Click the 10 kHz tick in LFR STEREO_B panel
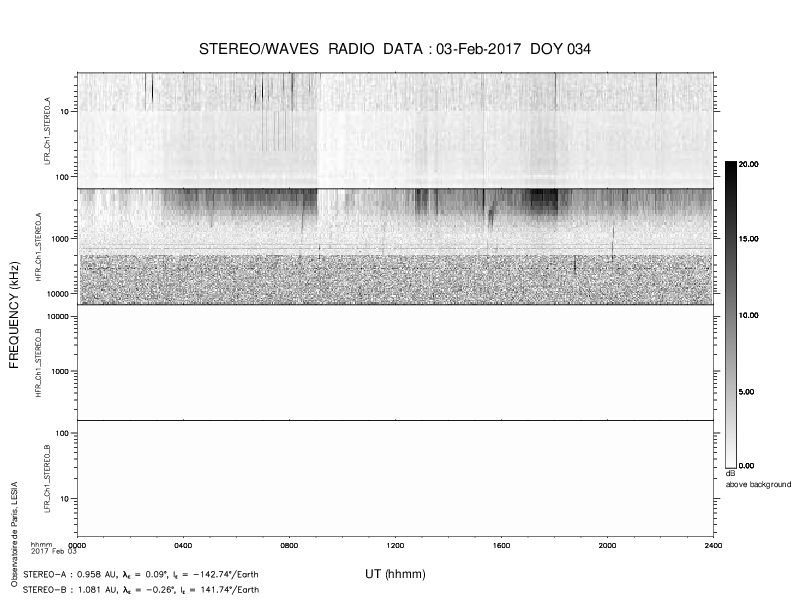The image size is (792, 612). pos(65,499)
